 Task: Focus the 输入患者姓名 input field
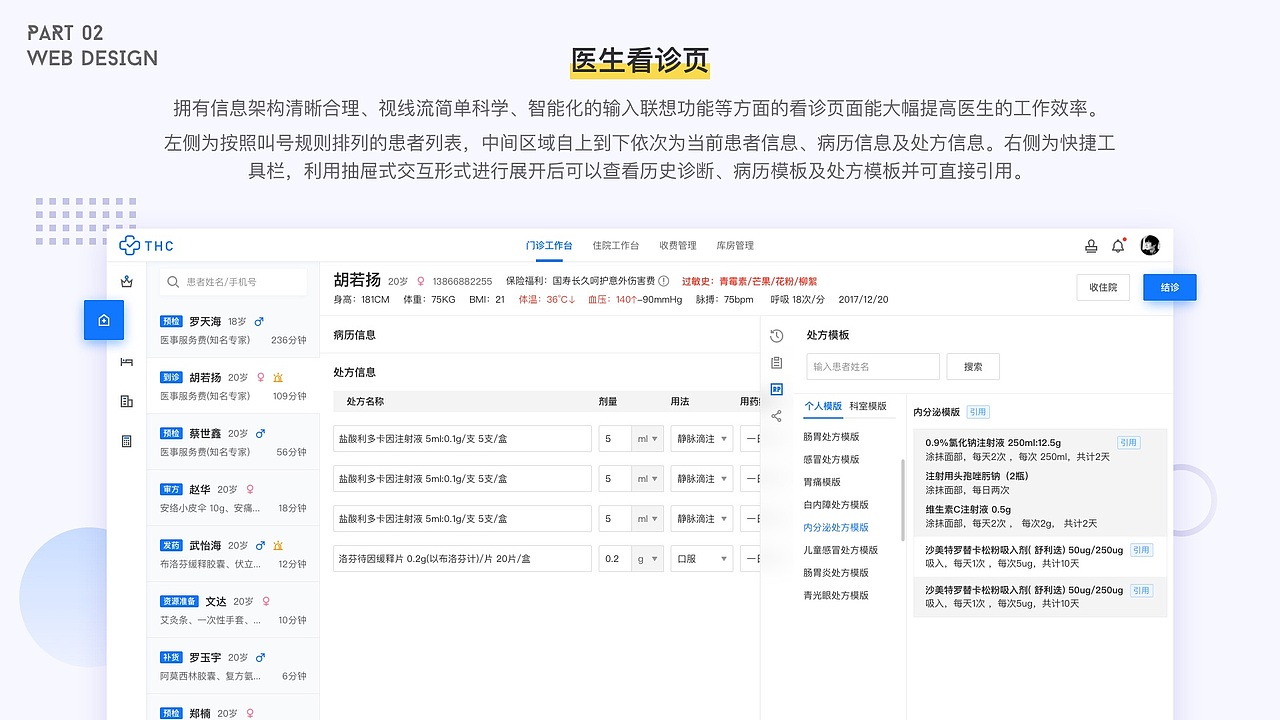[x=873, y=367]
